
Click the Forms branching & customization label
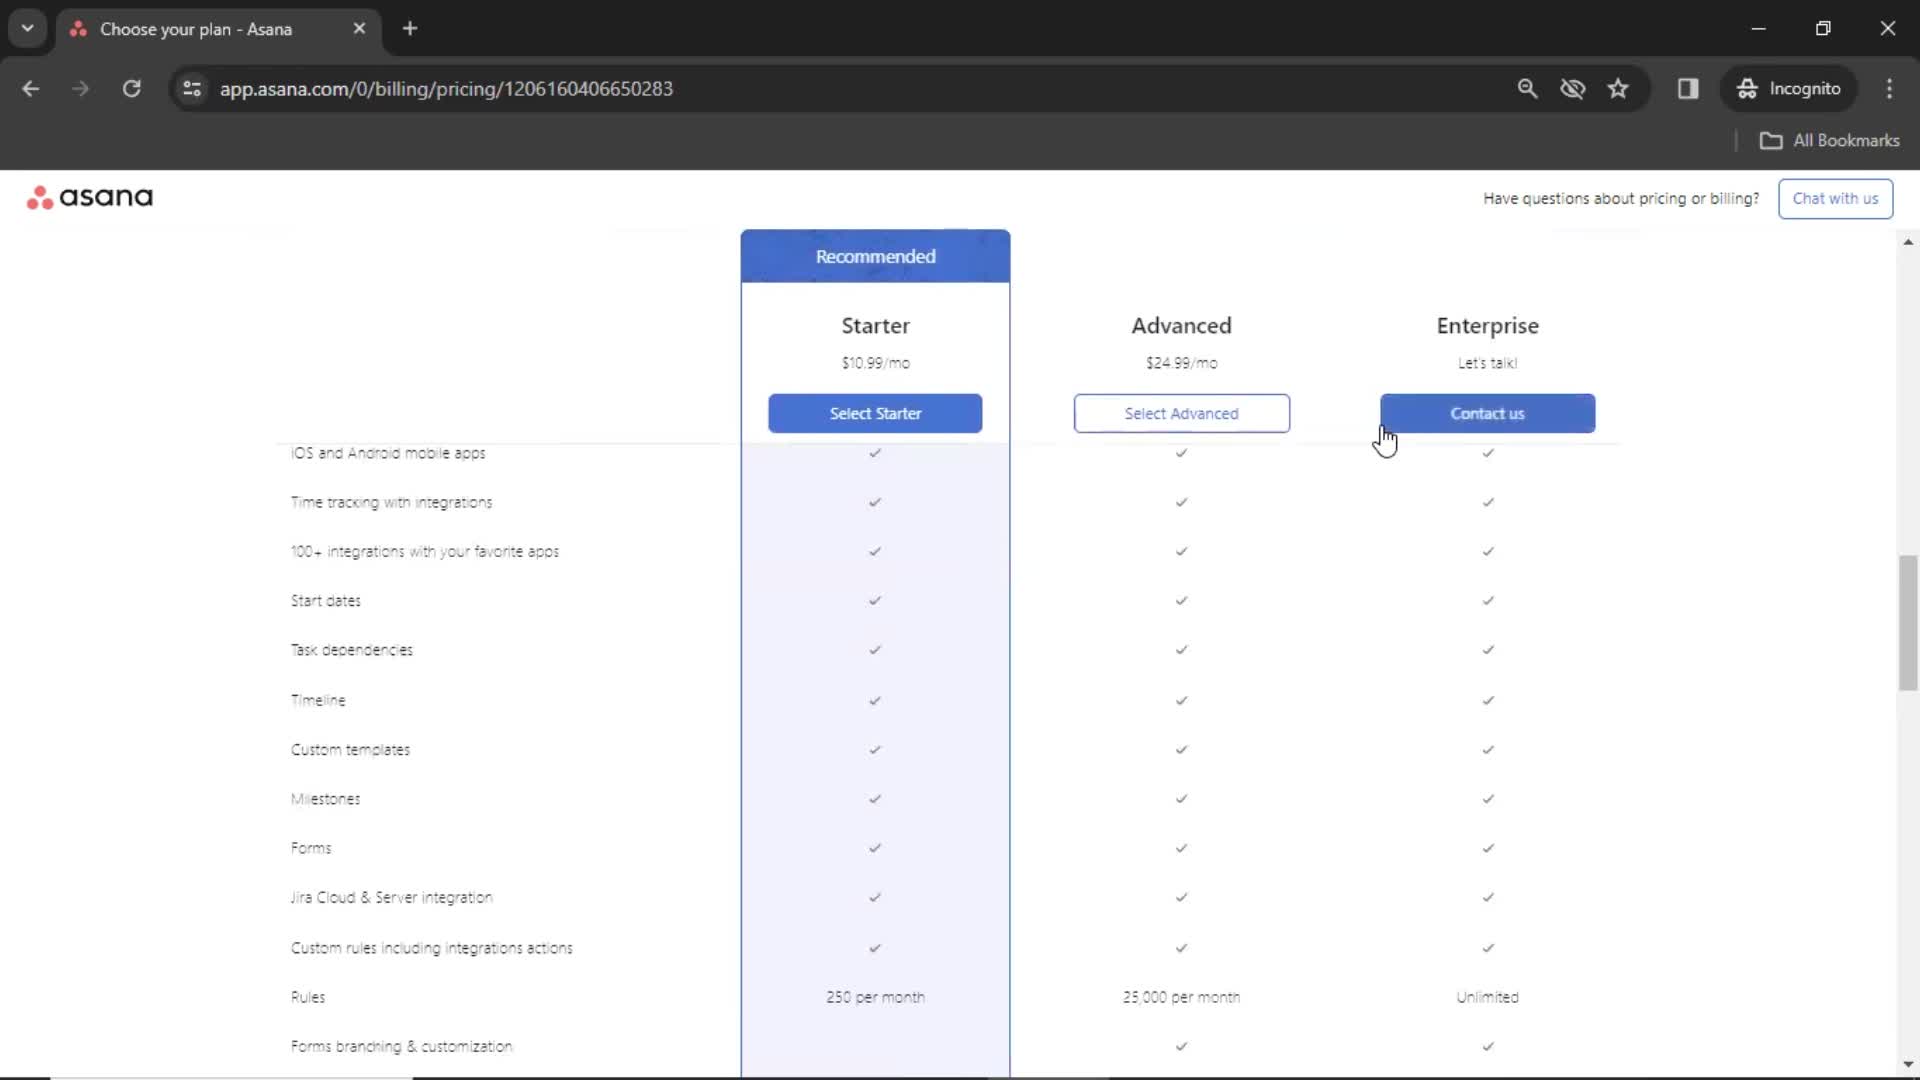[401, 1046]
